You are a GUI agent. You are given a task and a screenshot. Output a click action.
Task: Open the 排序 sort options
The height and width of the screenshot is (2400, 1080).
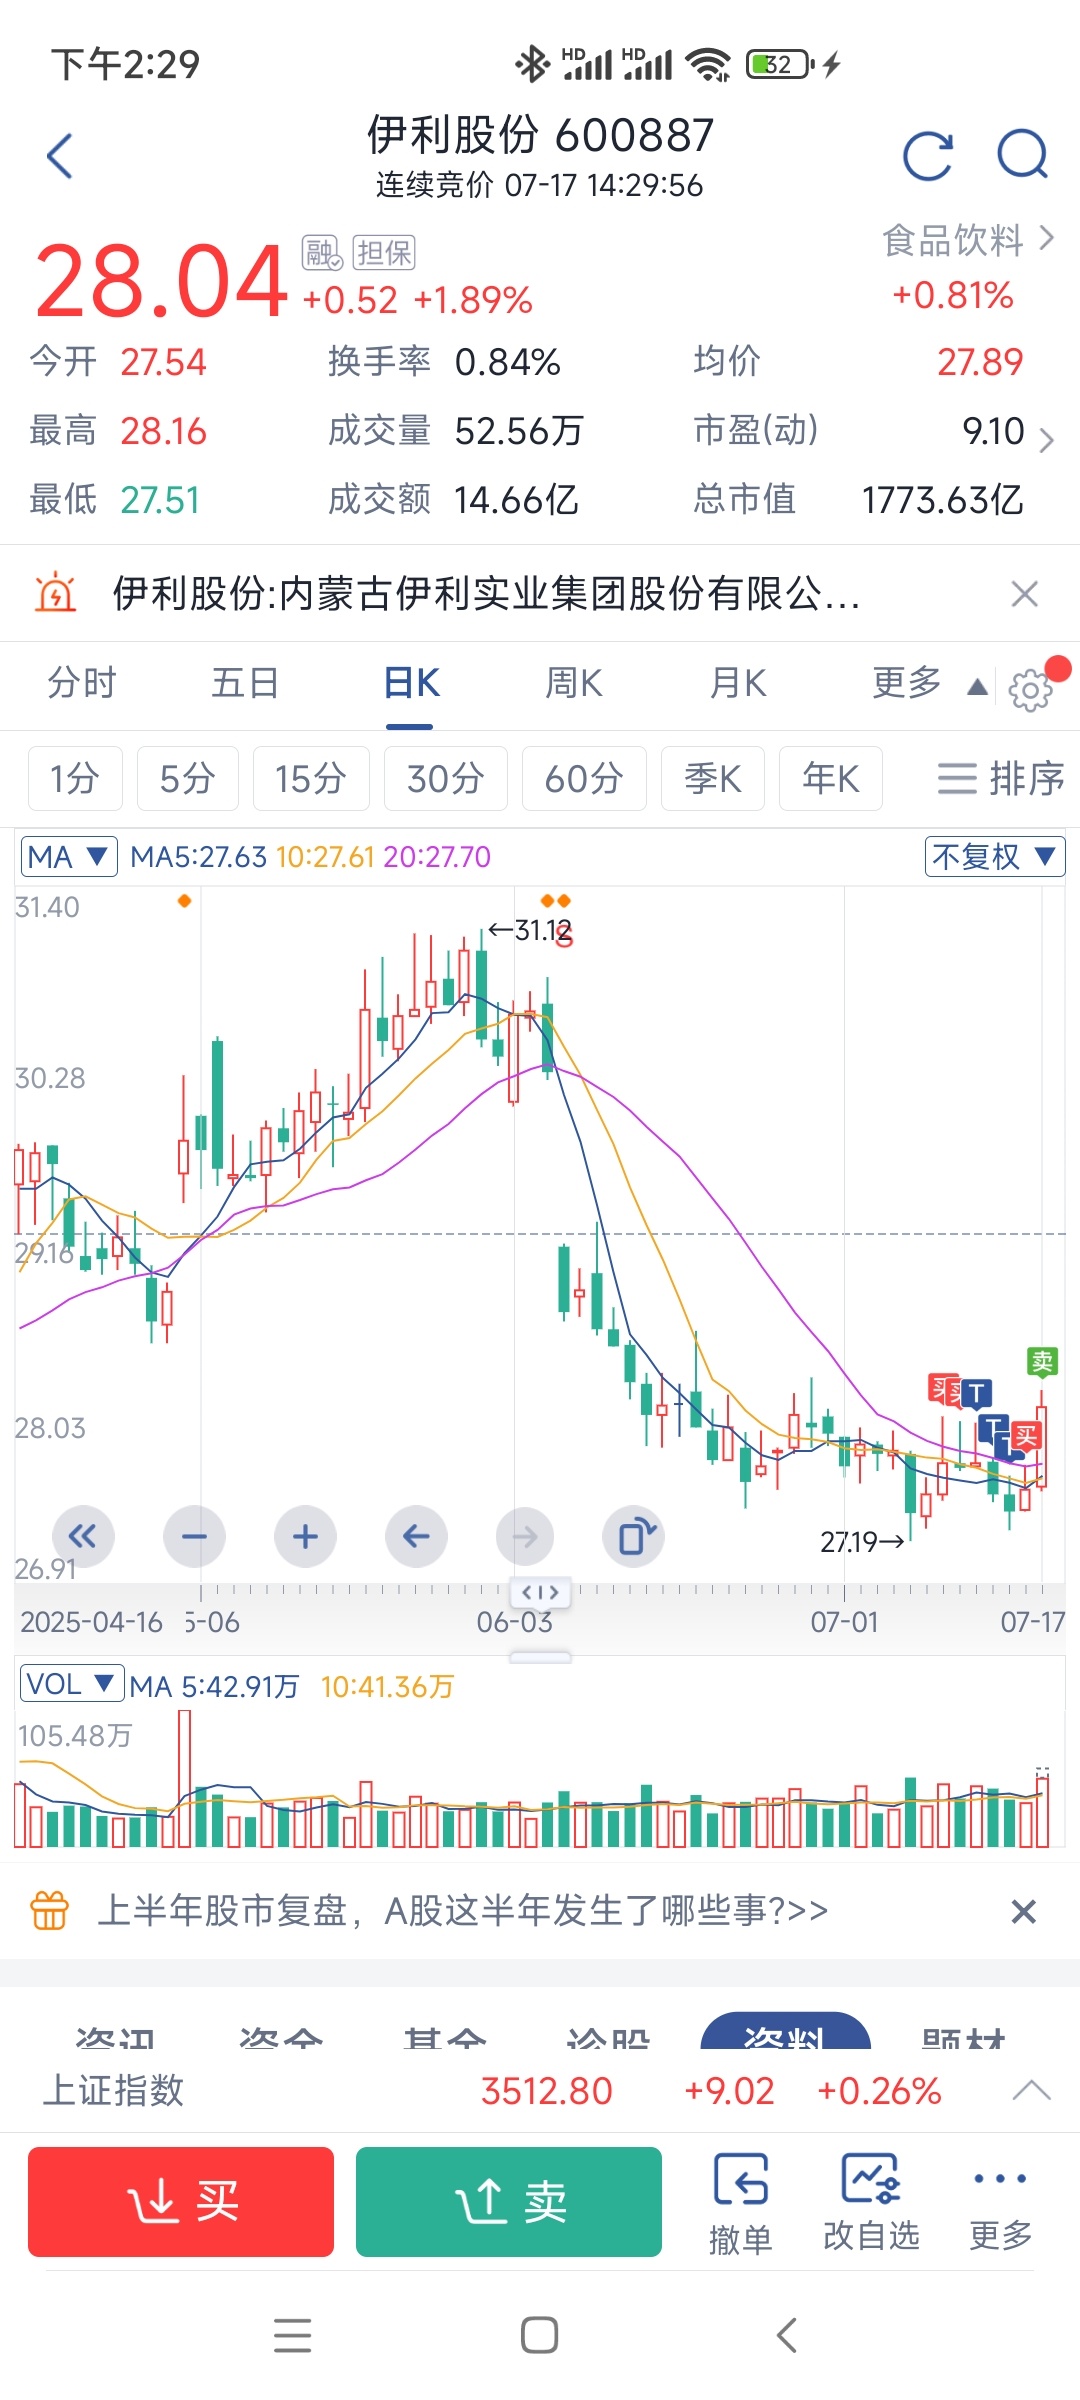1000,778
